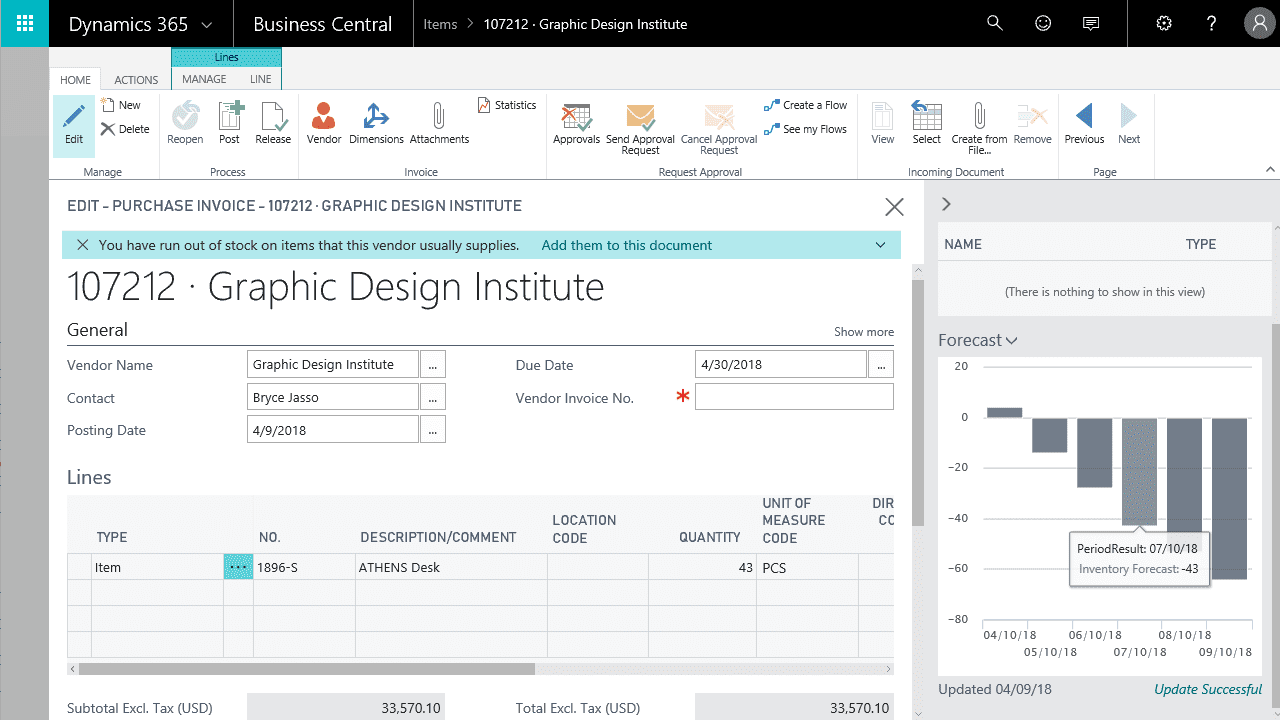1280x720 pixels.
Task: Go to Items breadcrumb
Action: pos(440,24)
